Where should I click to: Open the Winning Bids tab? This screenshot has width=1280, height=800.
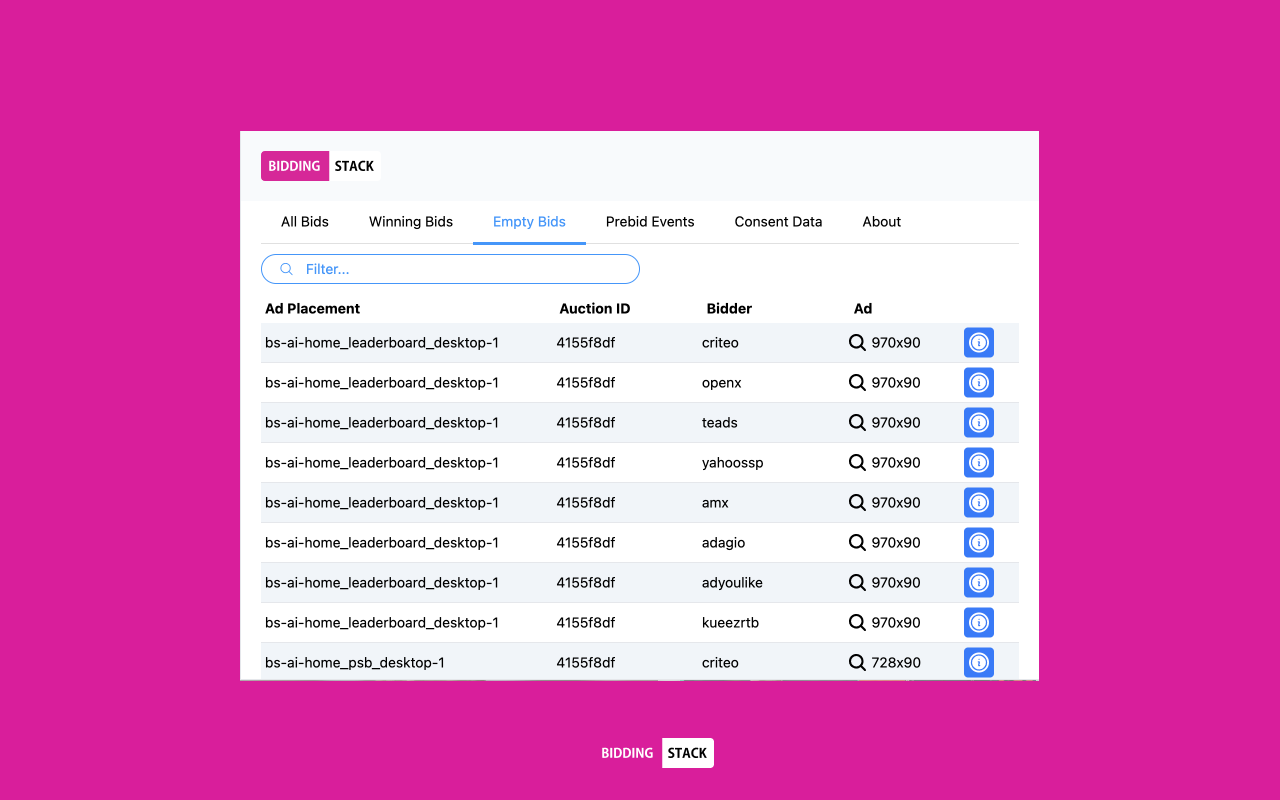tap(411, 221)
